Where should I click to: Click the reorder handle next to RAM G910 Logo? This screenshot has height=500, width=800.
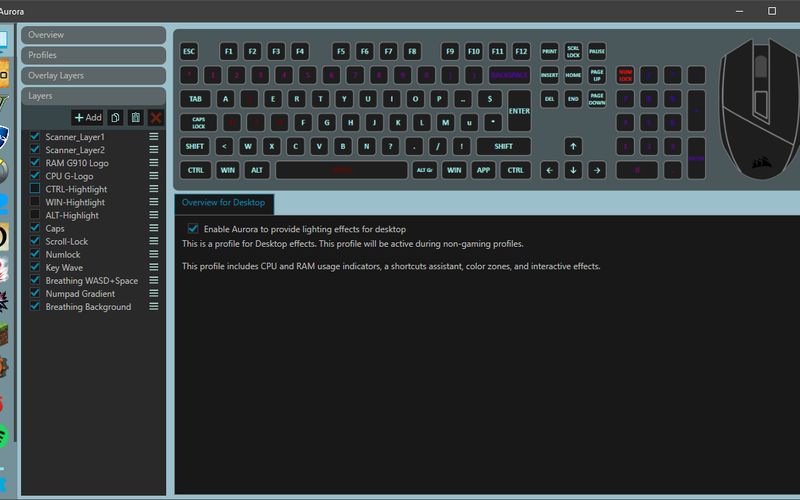tap(154, 163)
